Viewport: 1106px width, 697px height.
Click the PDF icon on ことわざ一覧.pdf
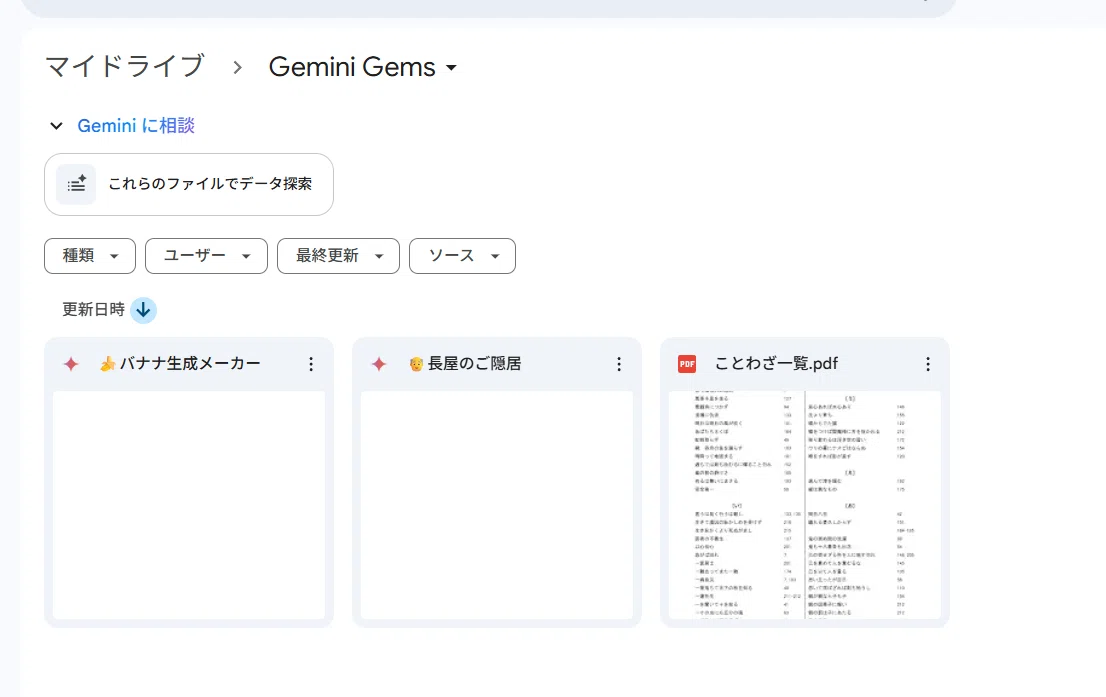click(x=687, y=364)
